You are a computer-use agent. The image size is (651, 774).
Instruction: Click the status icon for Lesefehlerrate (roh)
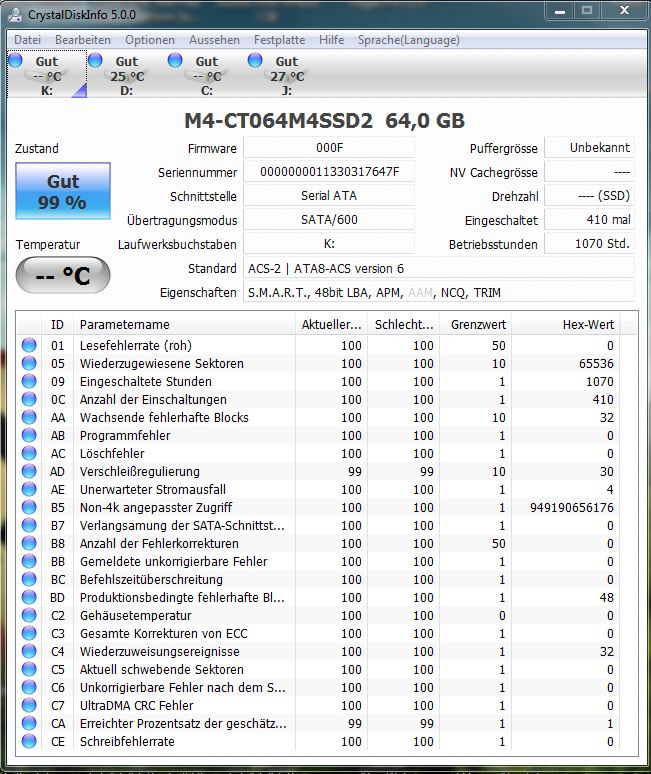[29, 345]
